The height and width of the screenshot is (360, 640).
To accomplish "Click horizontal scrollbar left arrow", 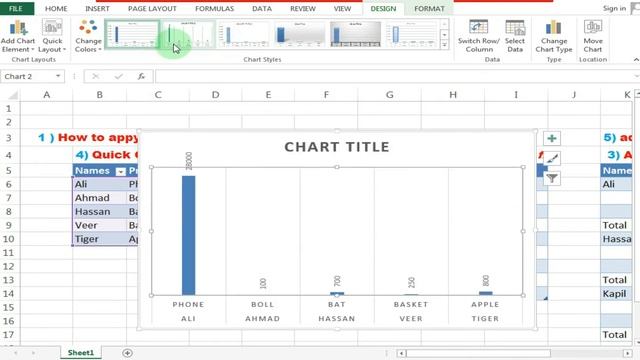I will 401,353.
